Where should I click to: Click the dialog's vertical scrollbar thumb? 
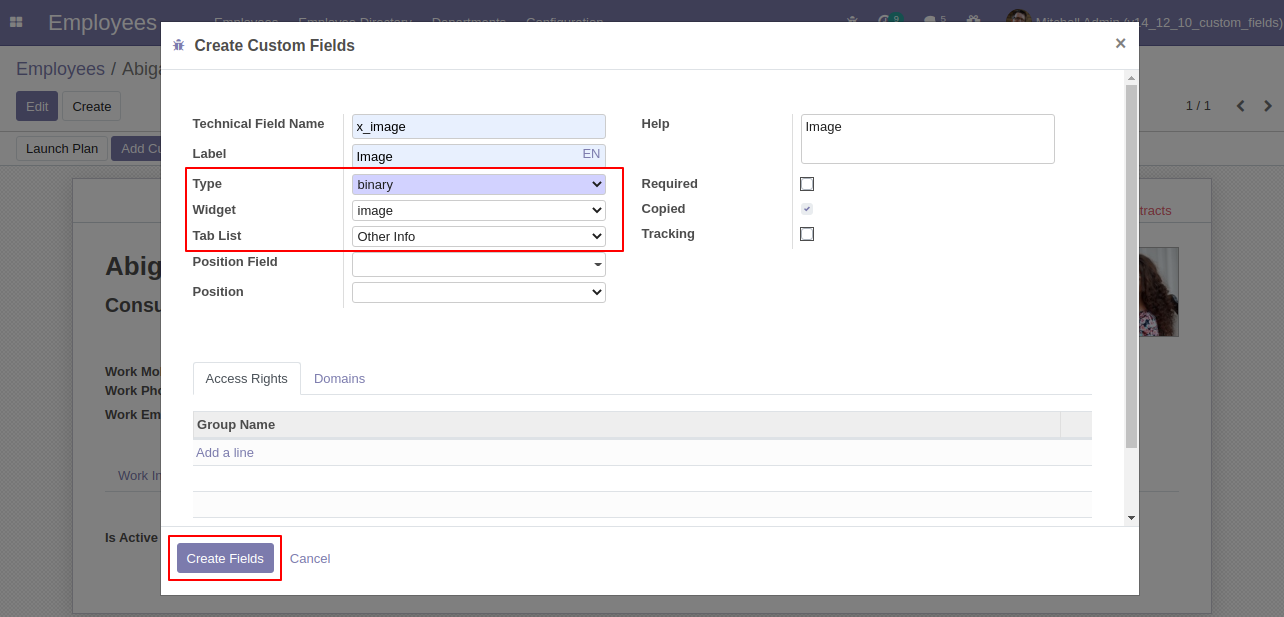(x=1131, y=265)
